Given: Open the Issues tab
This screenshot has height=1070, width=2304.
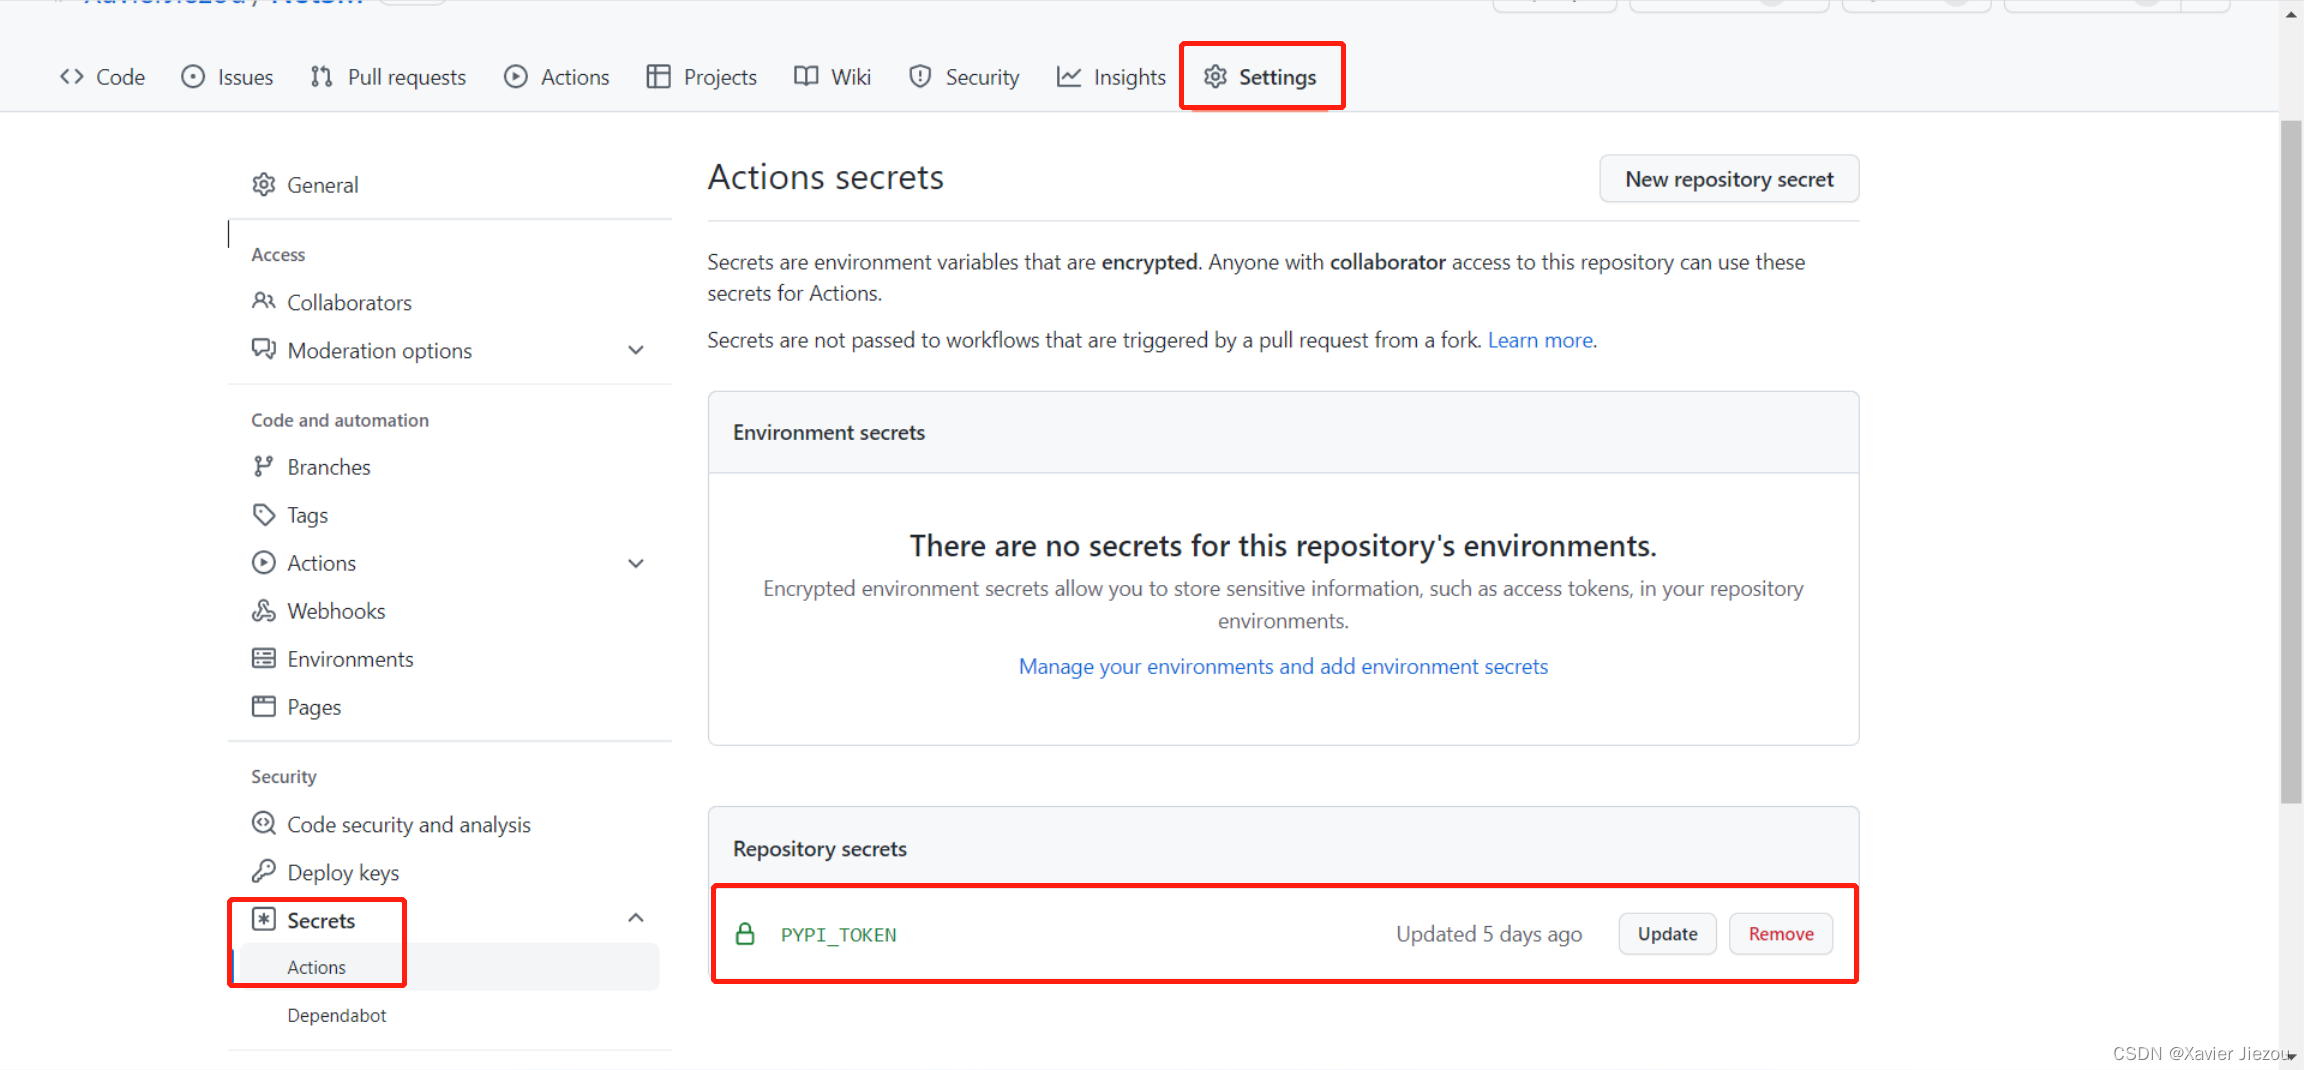Looking at the screenshot, I should (227, 77).
